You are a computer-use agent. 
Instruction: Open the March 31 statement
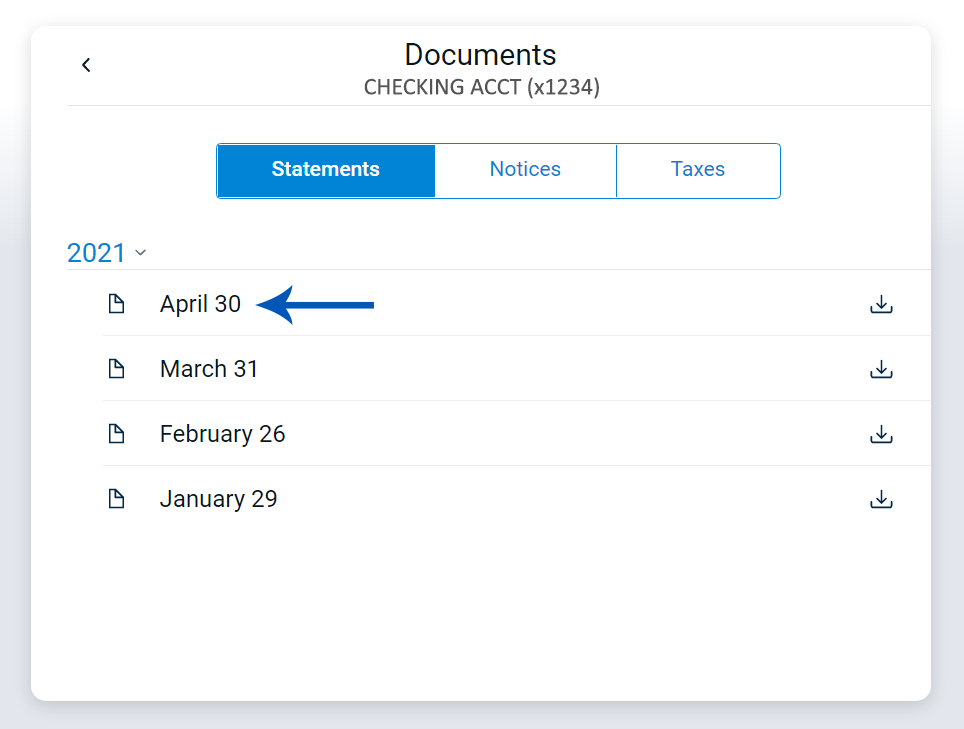pyautogui.click(x=209, y=369)
